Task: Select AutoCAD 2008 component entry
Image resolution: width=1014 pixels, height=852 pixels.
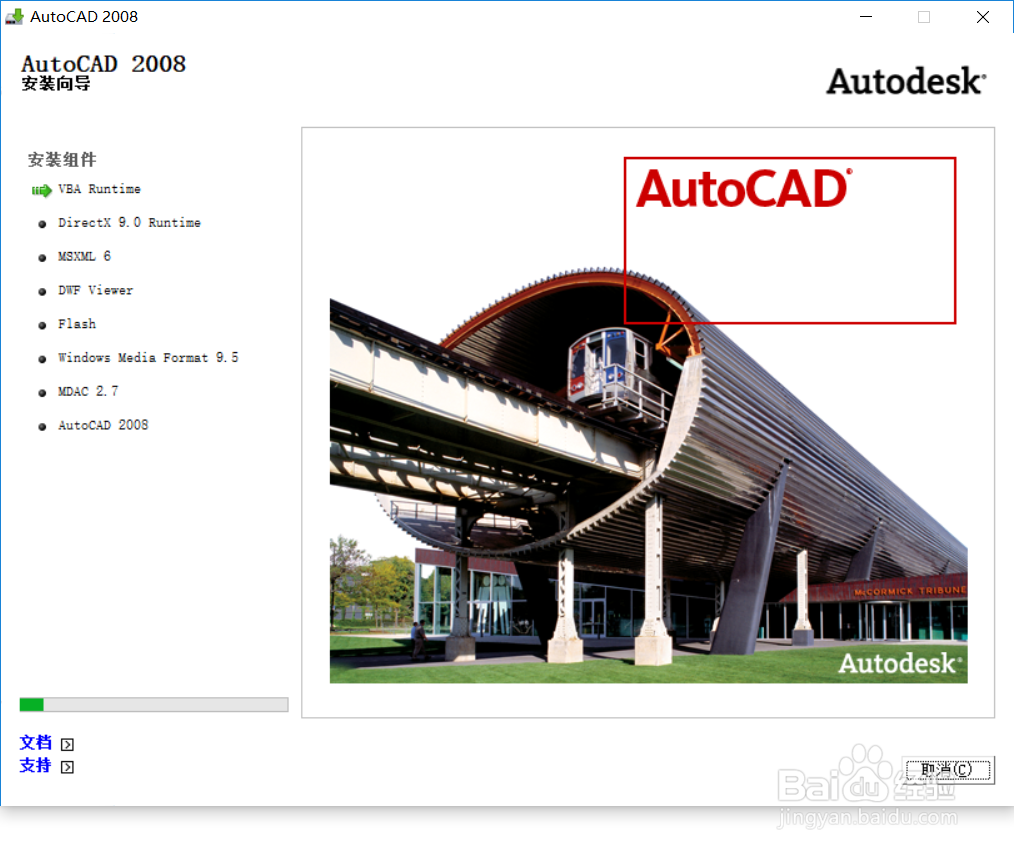Action: point(103,425)
